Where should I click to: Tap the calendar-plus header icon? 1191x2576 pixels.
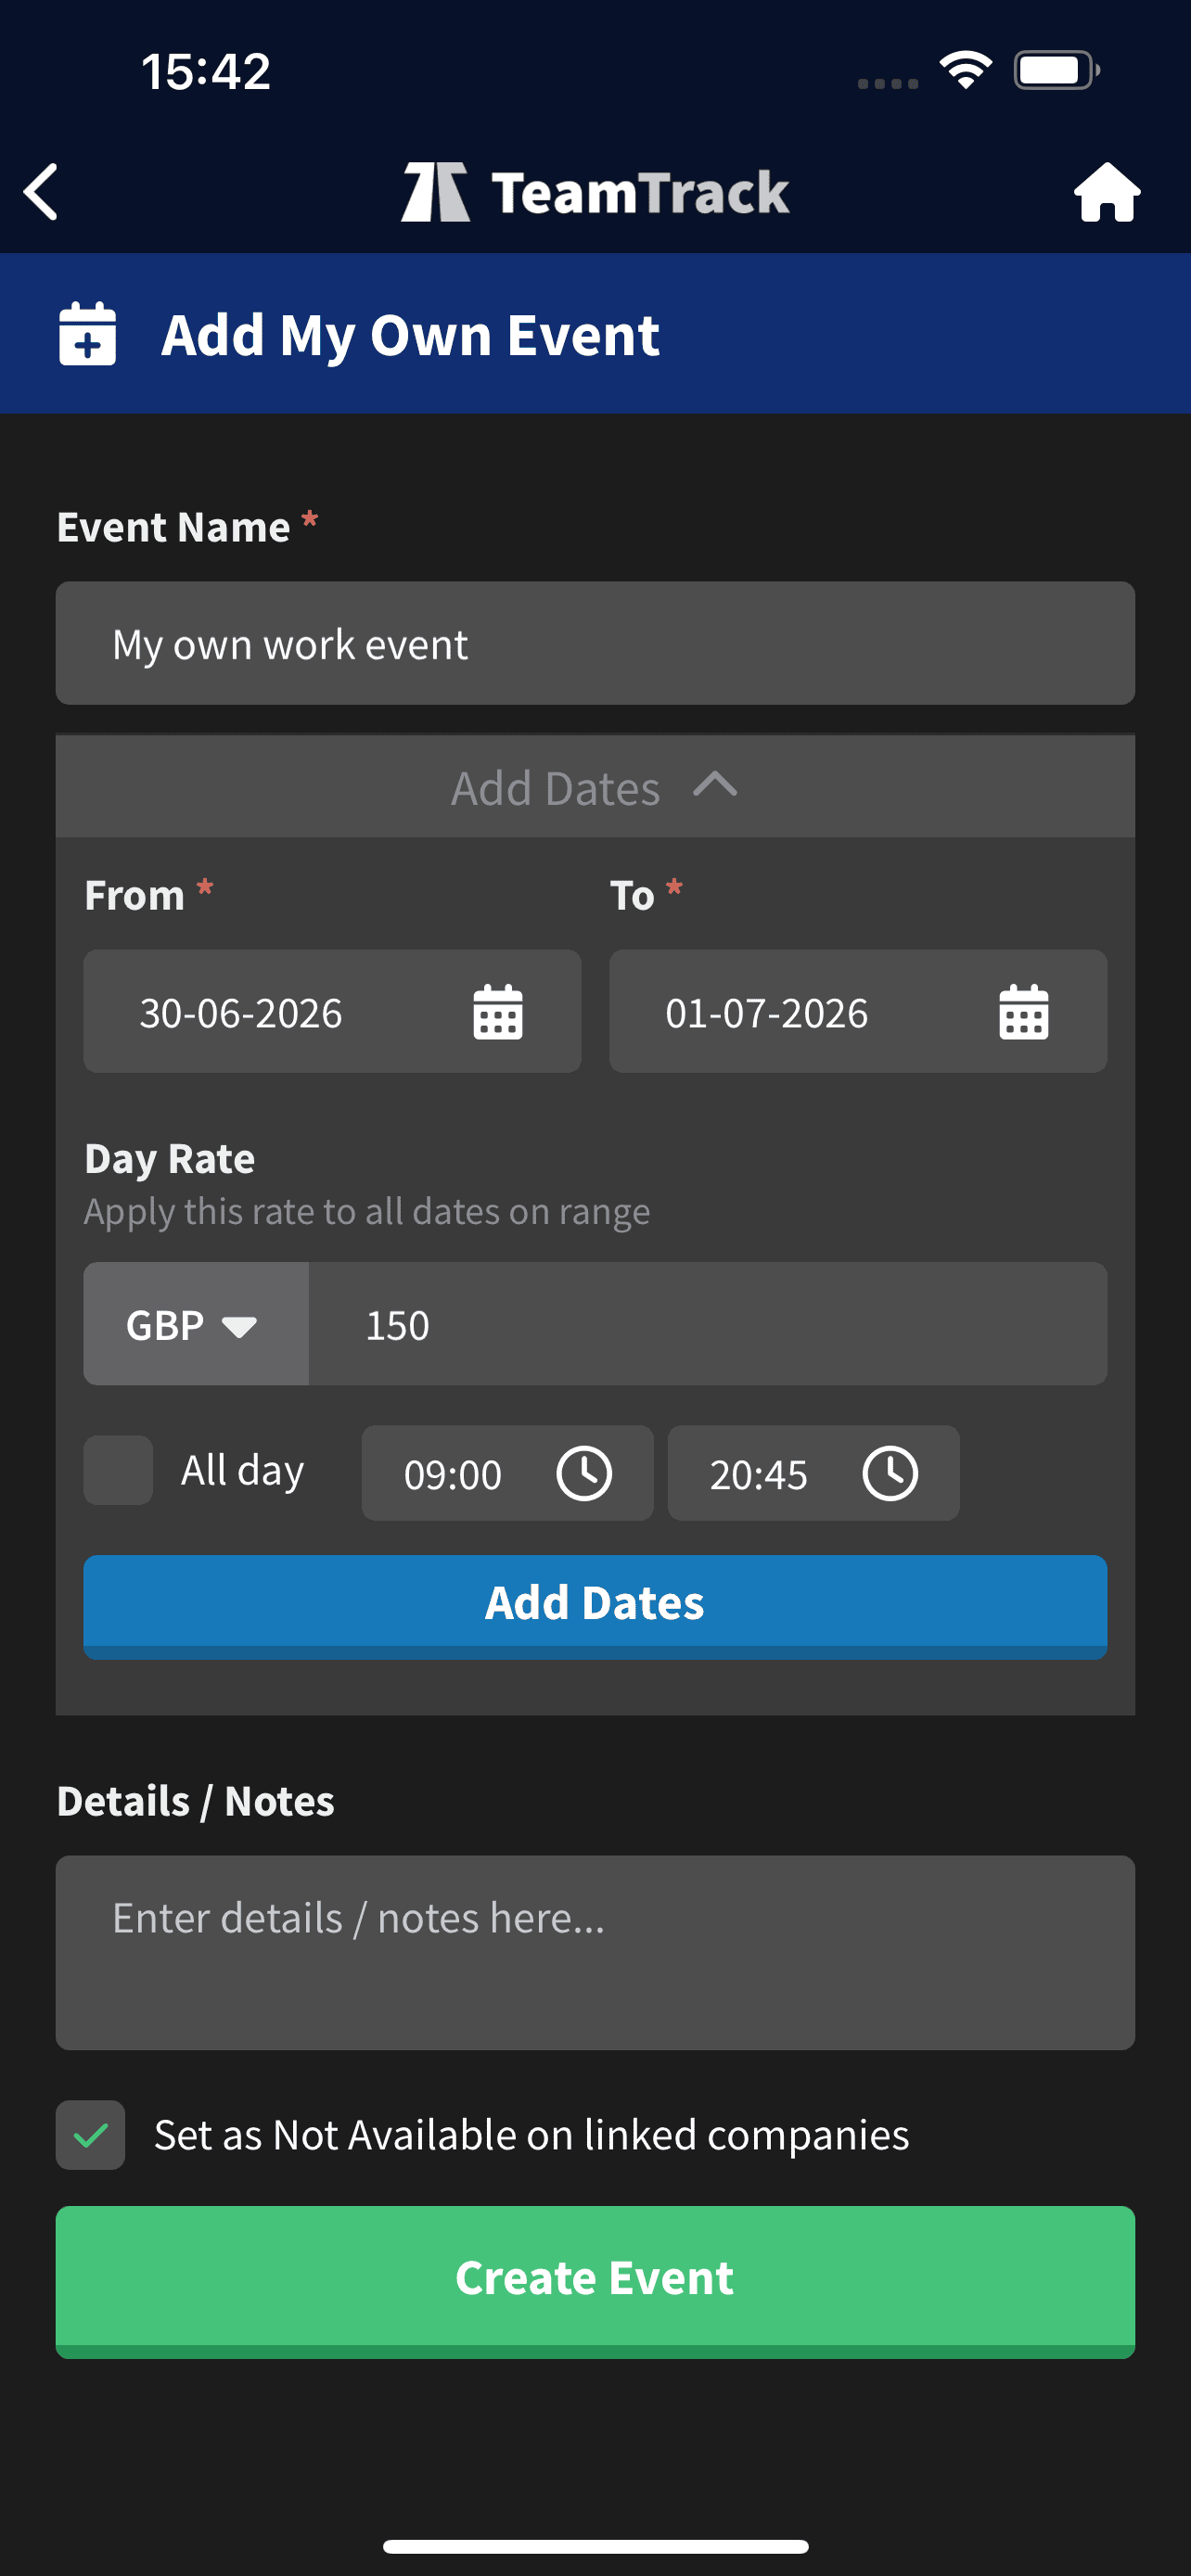coord(88,334)
